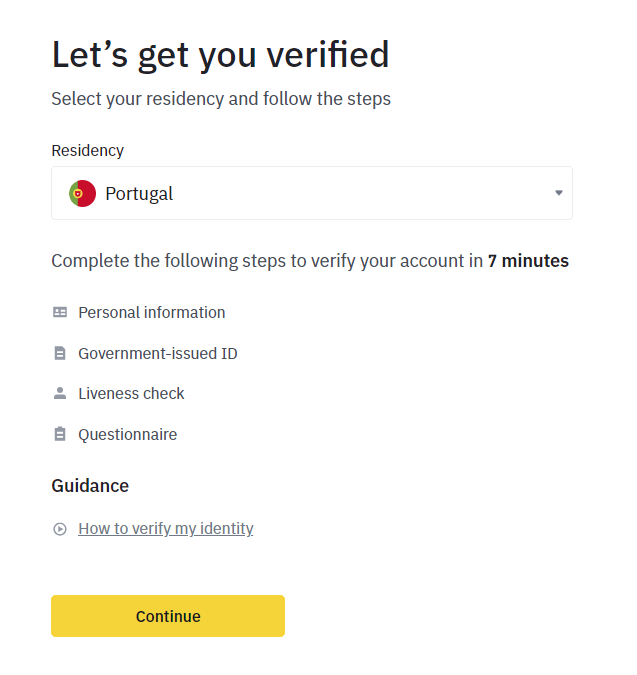This screenshot has width=637, height=675.
Task: Click the 'Complete the following steps' sentence
Action: coord(268,261)
